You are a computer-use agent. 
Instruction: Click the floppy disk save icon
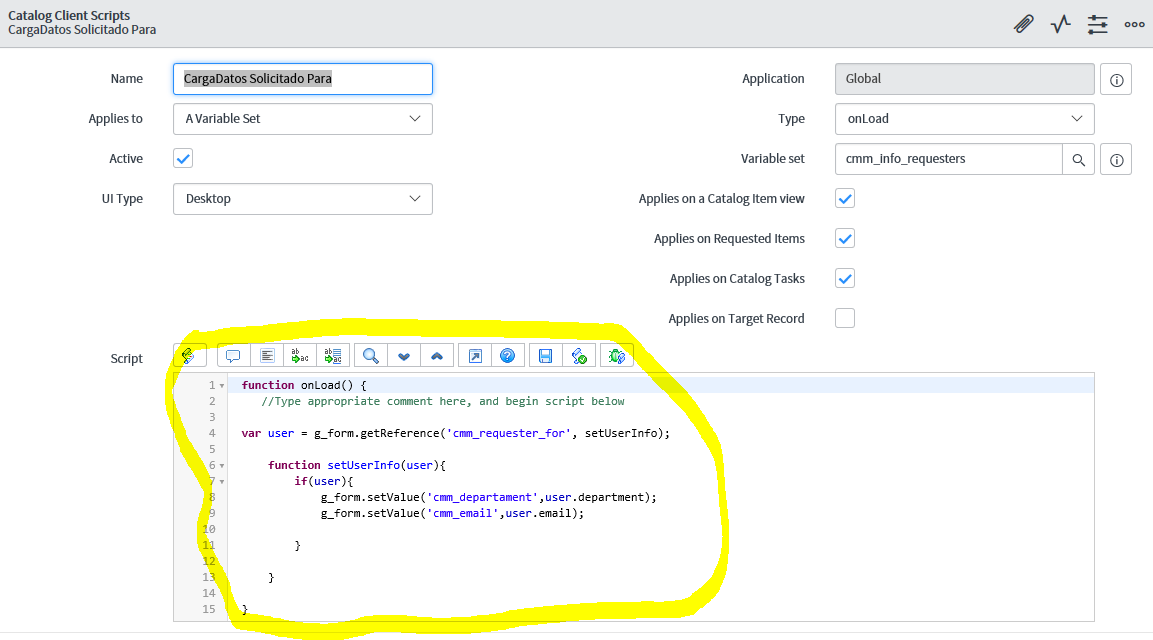pyautogui.click(x=545, y=356)
